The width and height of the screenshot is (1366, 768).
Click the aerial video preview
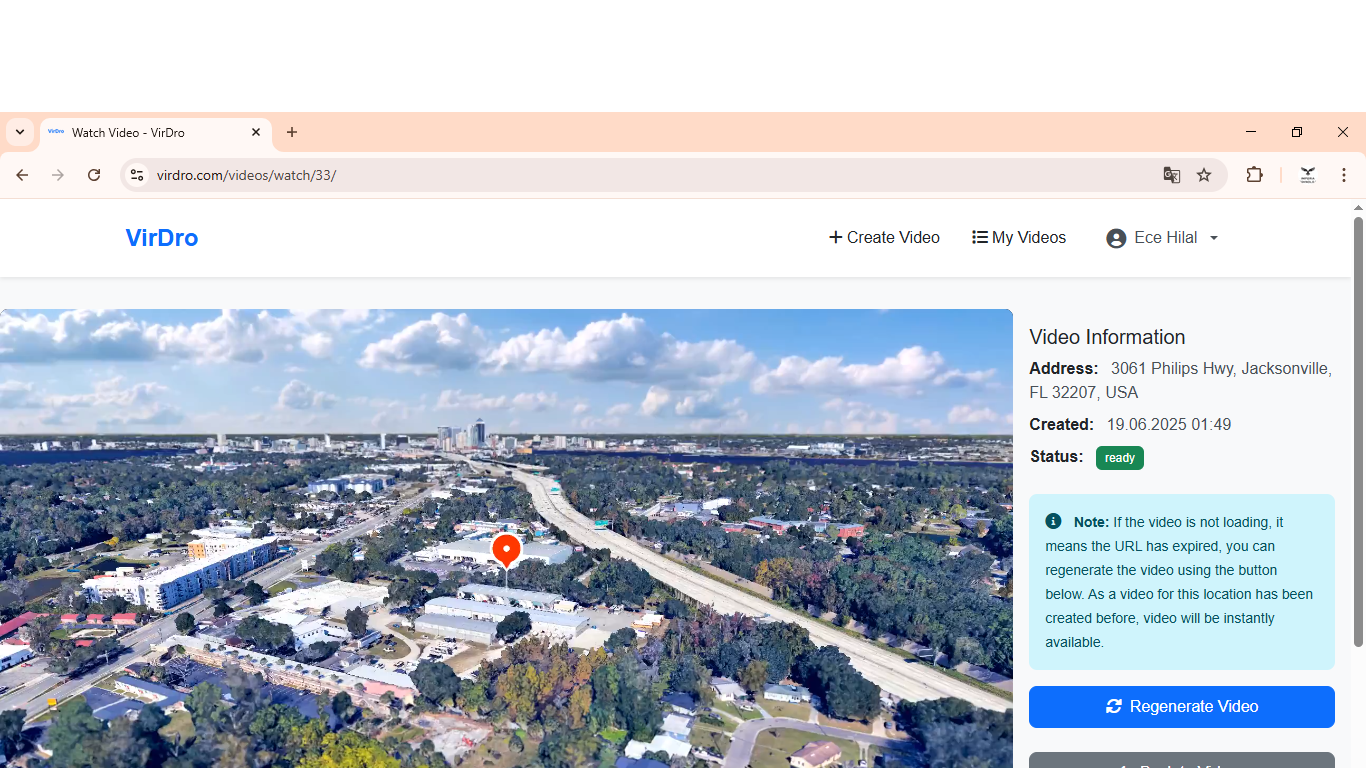pos(506,538)
